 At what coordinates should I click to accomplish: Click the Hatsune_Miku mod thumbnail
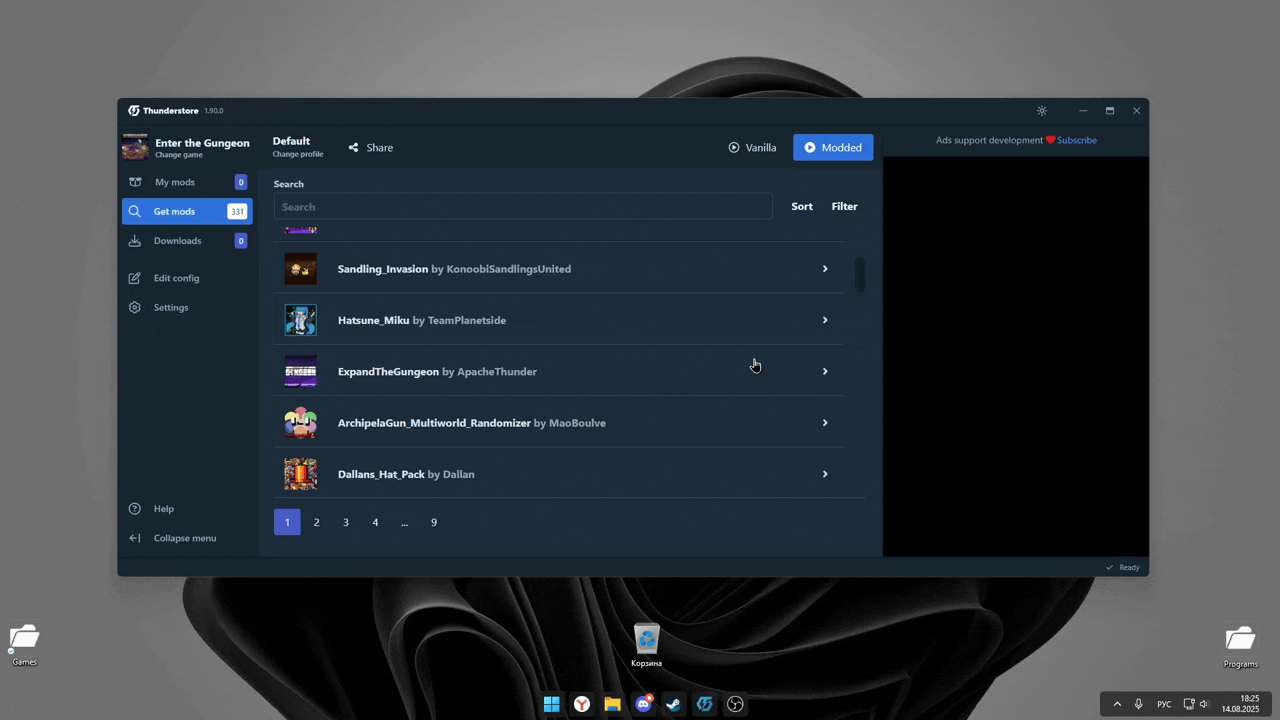click(x=300, y=320)
